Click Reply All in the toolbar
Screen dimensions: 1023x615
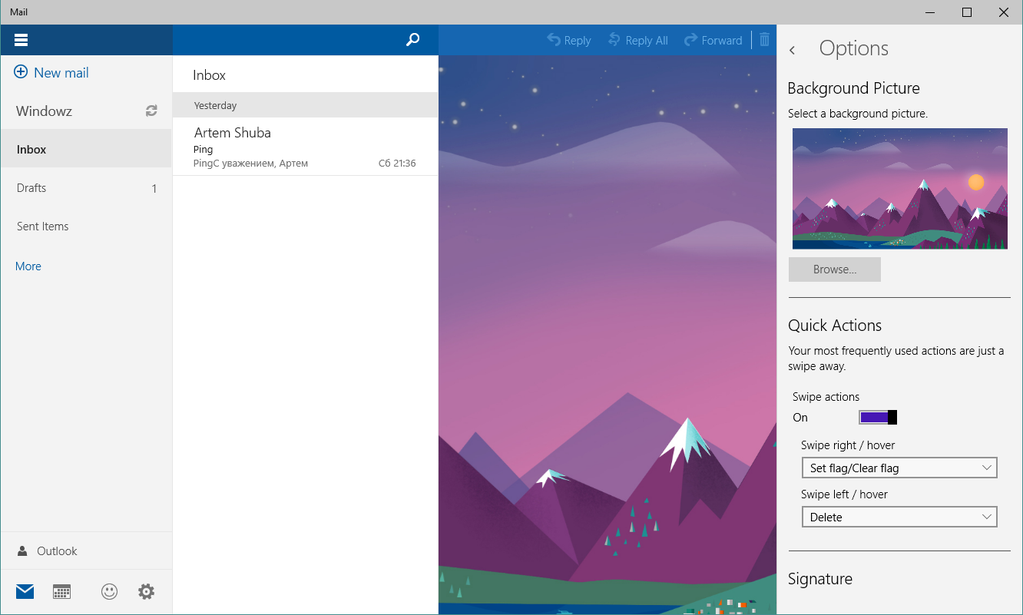pyautogui.click(x=637, y=40)
